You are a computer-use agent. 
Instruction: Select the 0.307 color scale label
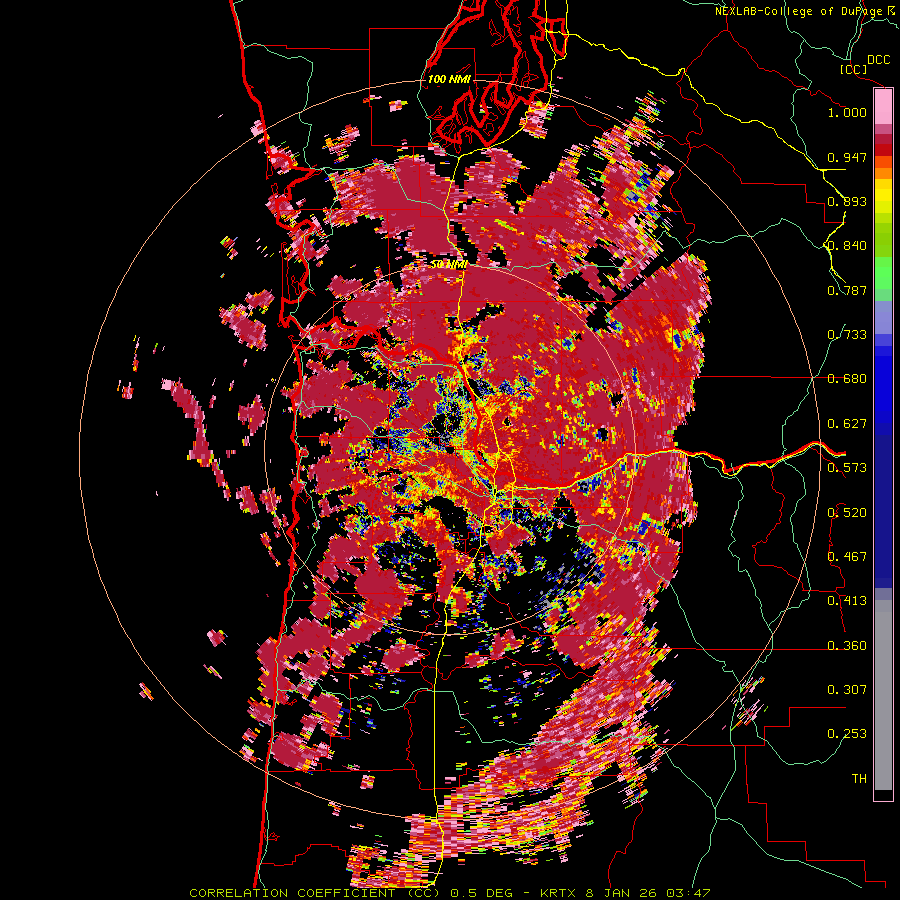847,690
